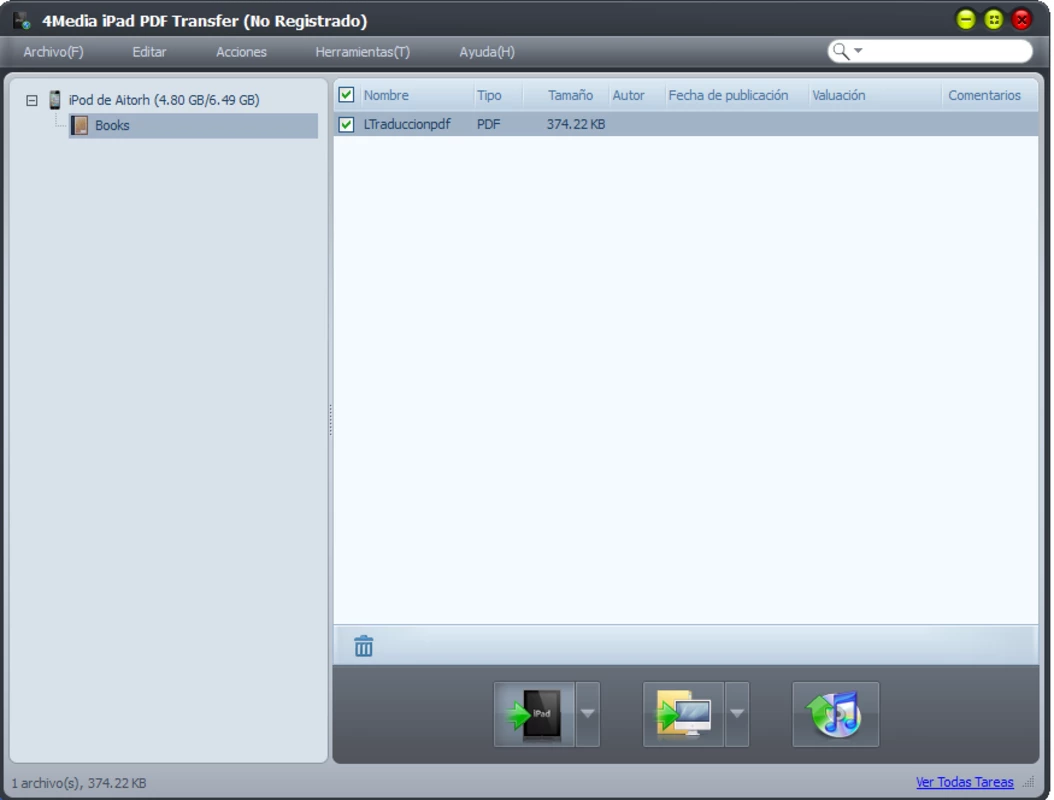The height and width of the screenshot is (800, 1054).
Task: Open the Acciones menu
Action: click(x=241, y=52)
